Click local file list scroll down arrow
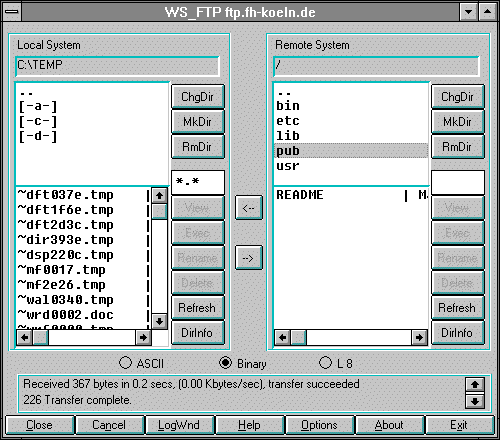Image resolution: width=500 pixels, height=440 pixels. 159,321
